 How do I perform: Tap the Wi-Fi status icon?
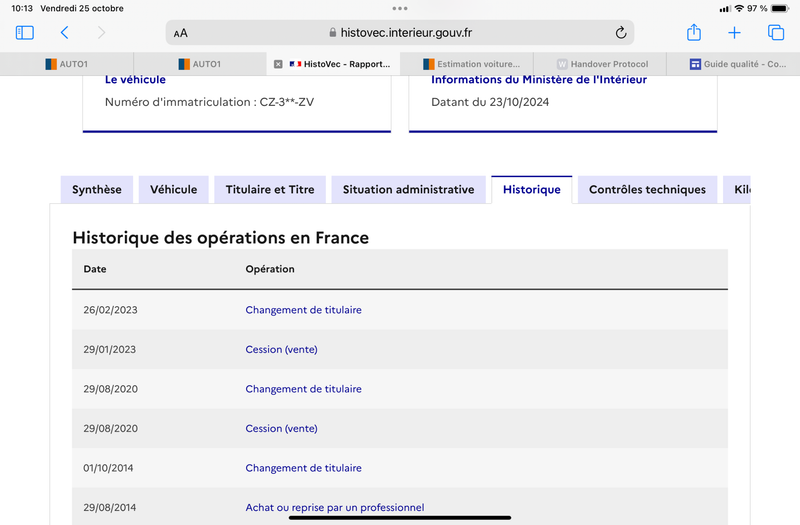(739, 8)
